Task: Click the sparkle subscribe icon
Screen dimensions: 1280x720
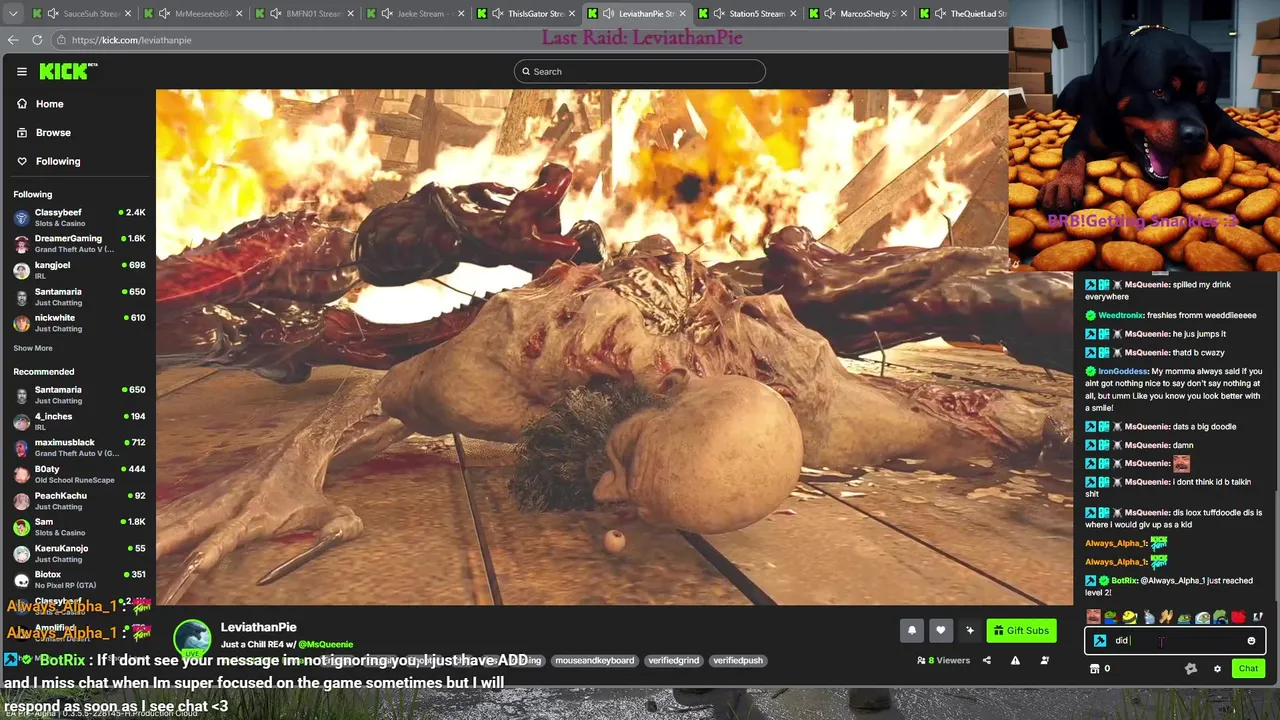Action: pos(969,630)
